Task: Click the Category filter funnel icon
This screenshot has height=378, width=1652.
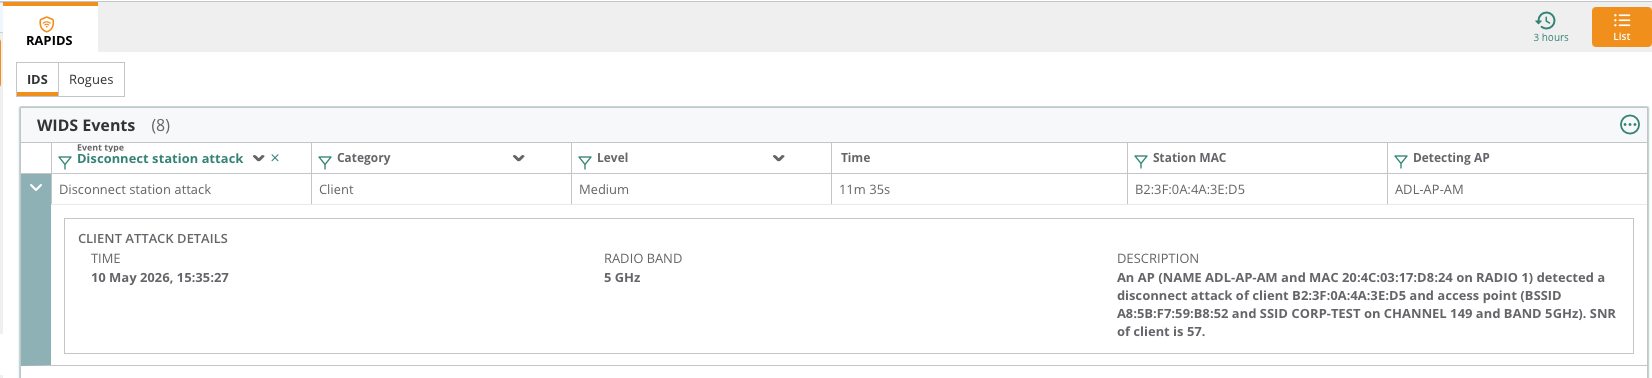Action: (325, 162)
